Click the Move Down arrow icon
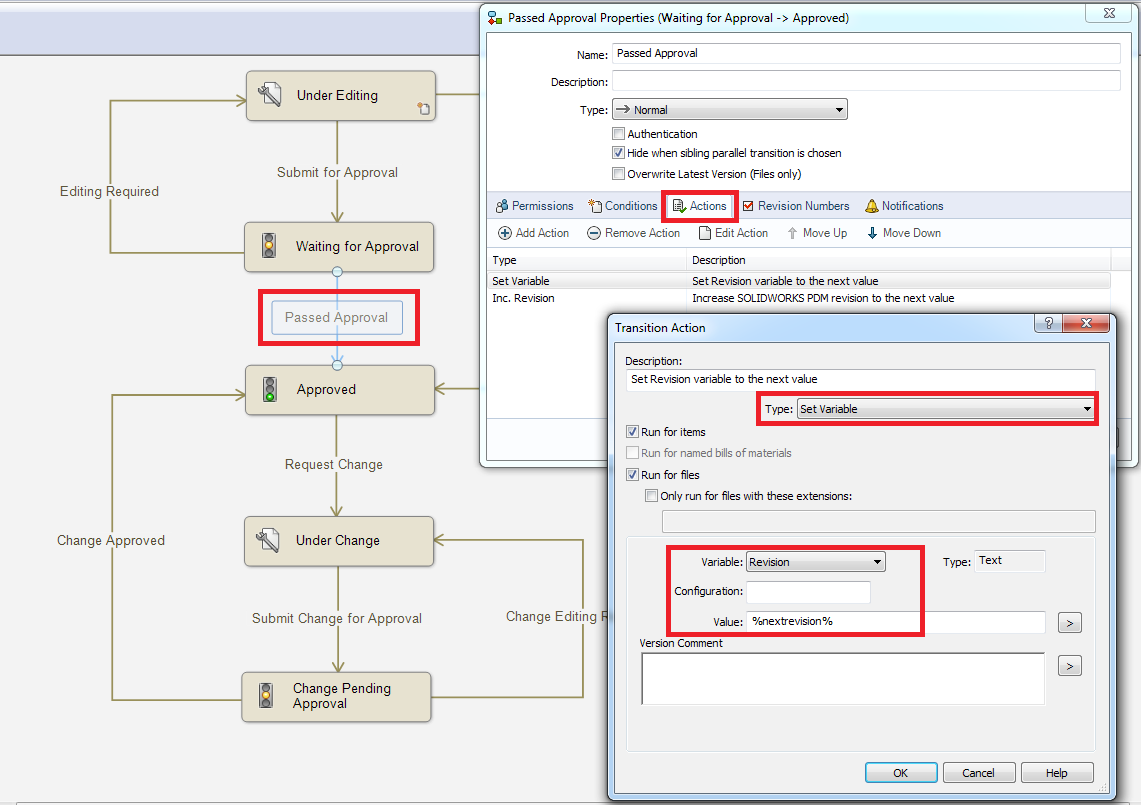1141x805 pixels. pyautogui.click(x=871, y=233)
